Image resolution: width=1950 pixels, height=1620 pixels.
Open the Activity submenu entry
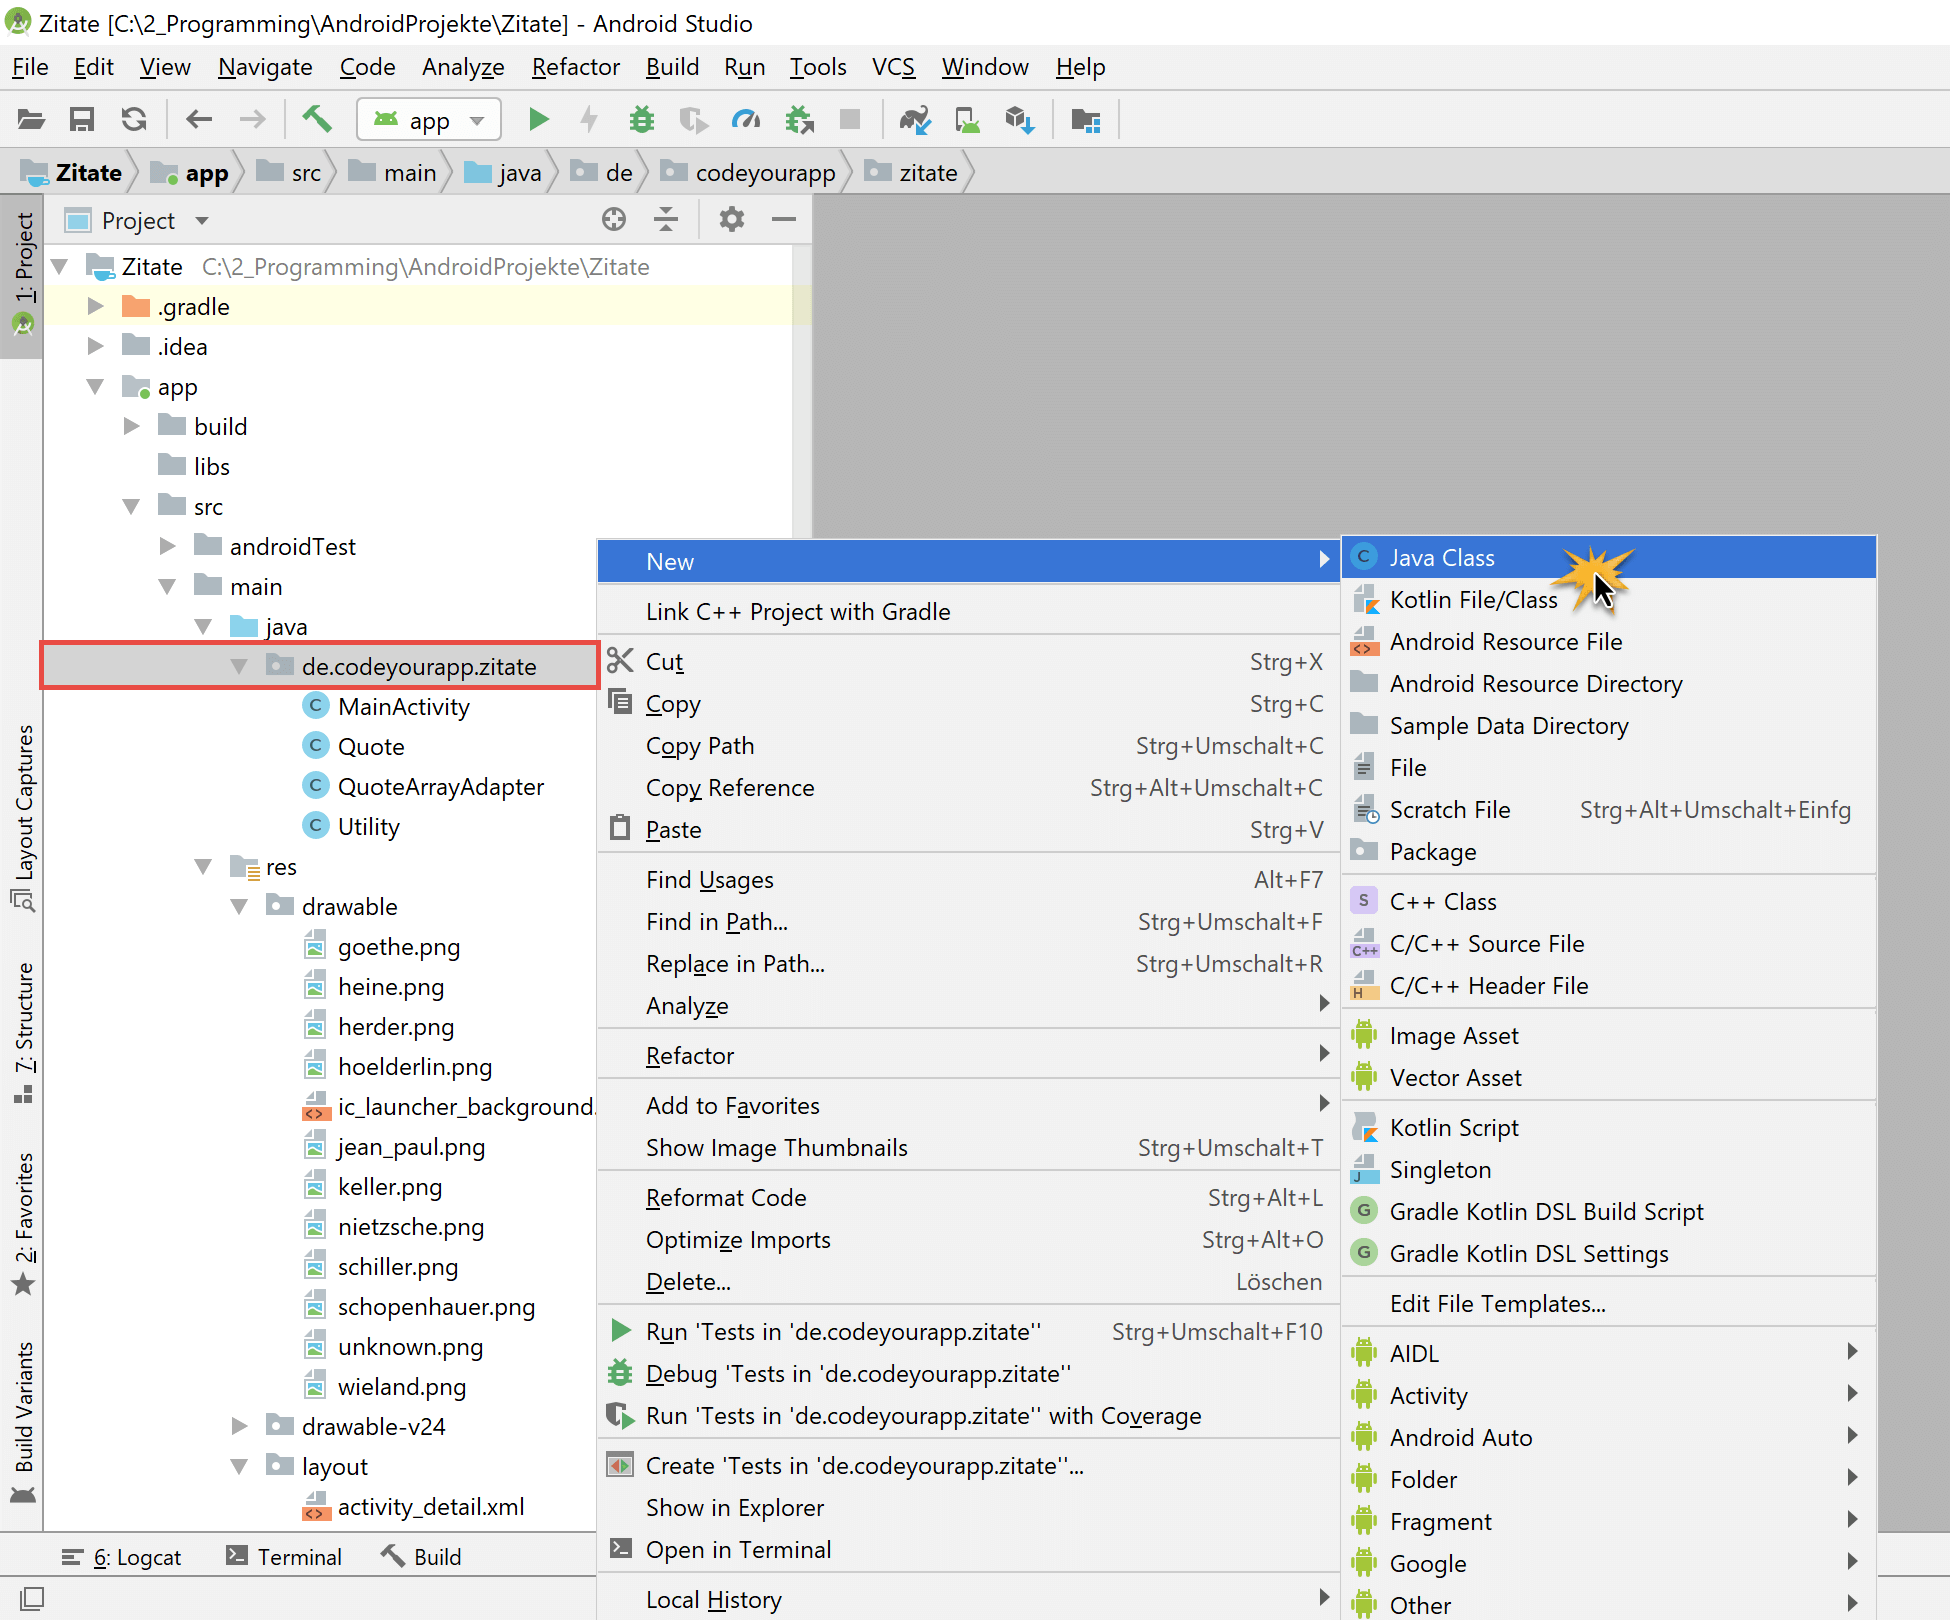point(1608,1395)
